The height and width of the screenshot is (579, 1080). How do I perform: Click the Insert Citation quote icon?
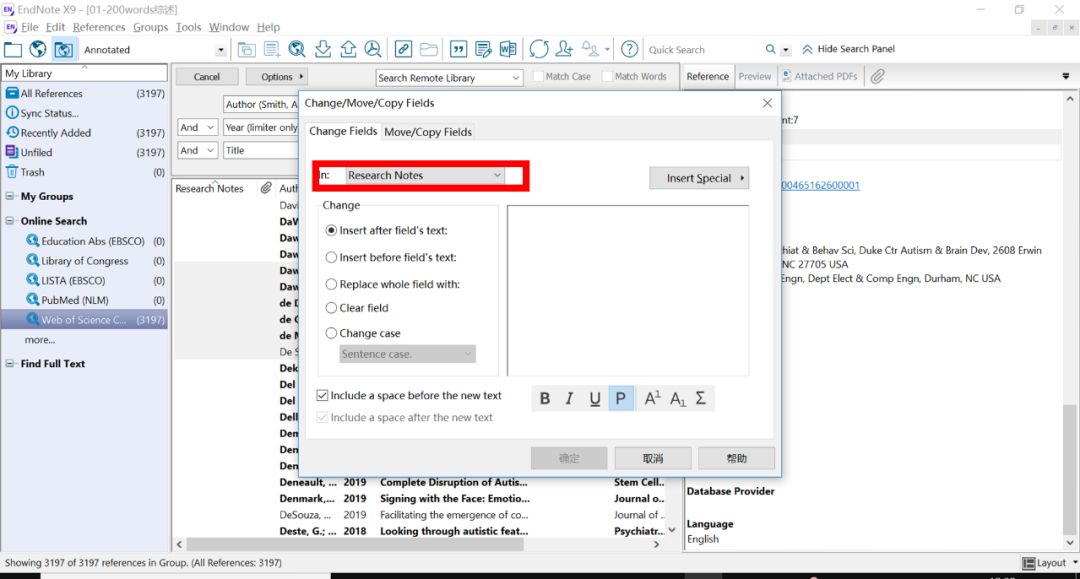(x=458, y=50)
